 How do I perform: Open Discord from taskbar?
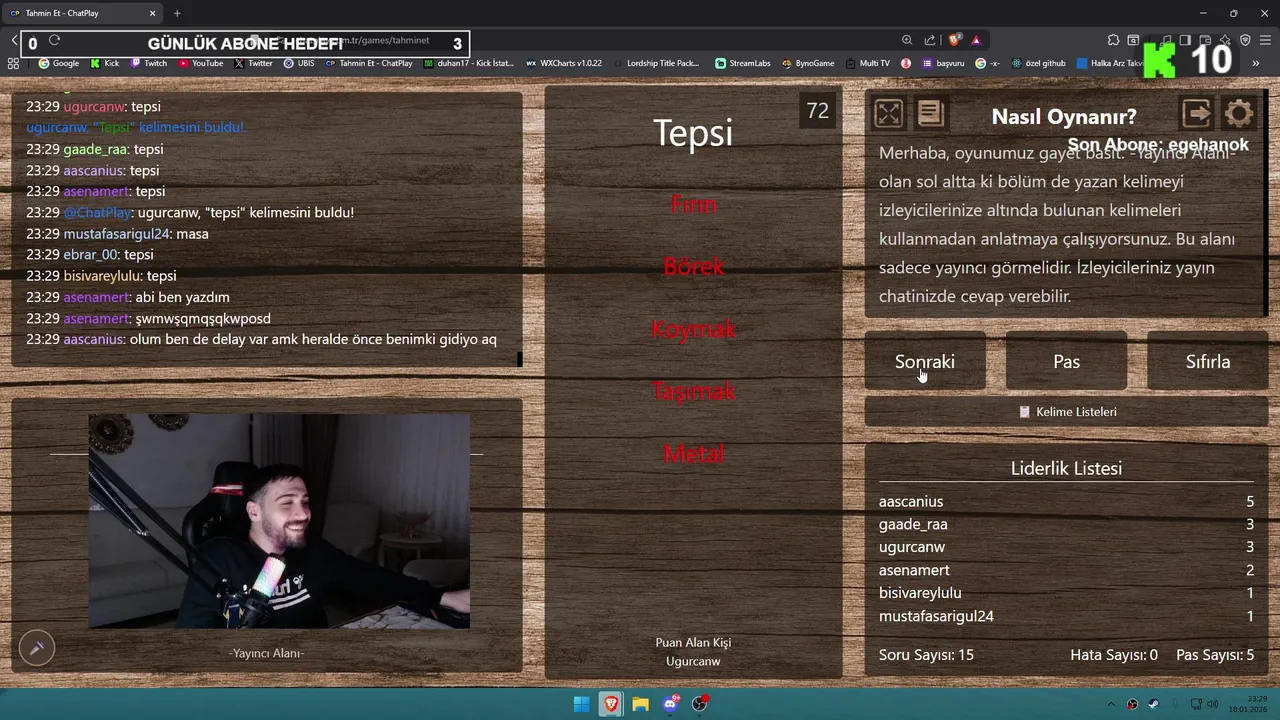pyautogui.click(x=670, y=704)
